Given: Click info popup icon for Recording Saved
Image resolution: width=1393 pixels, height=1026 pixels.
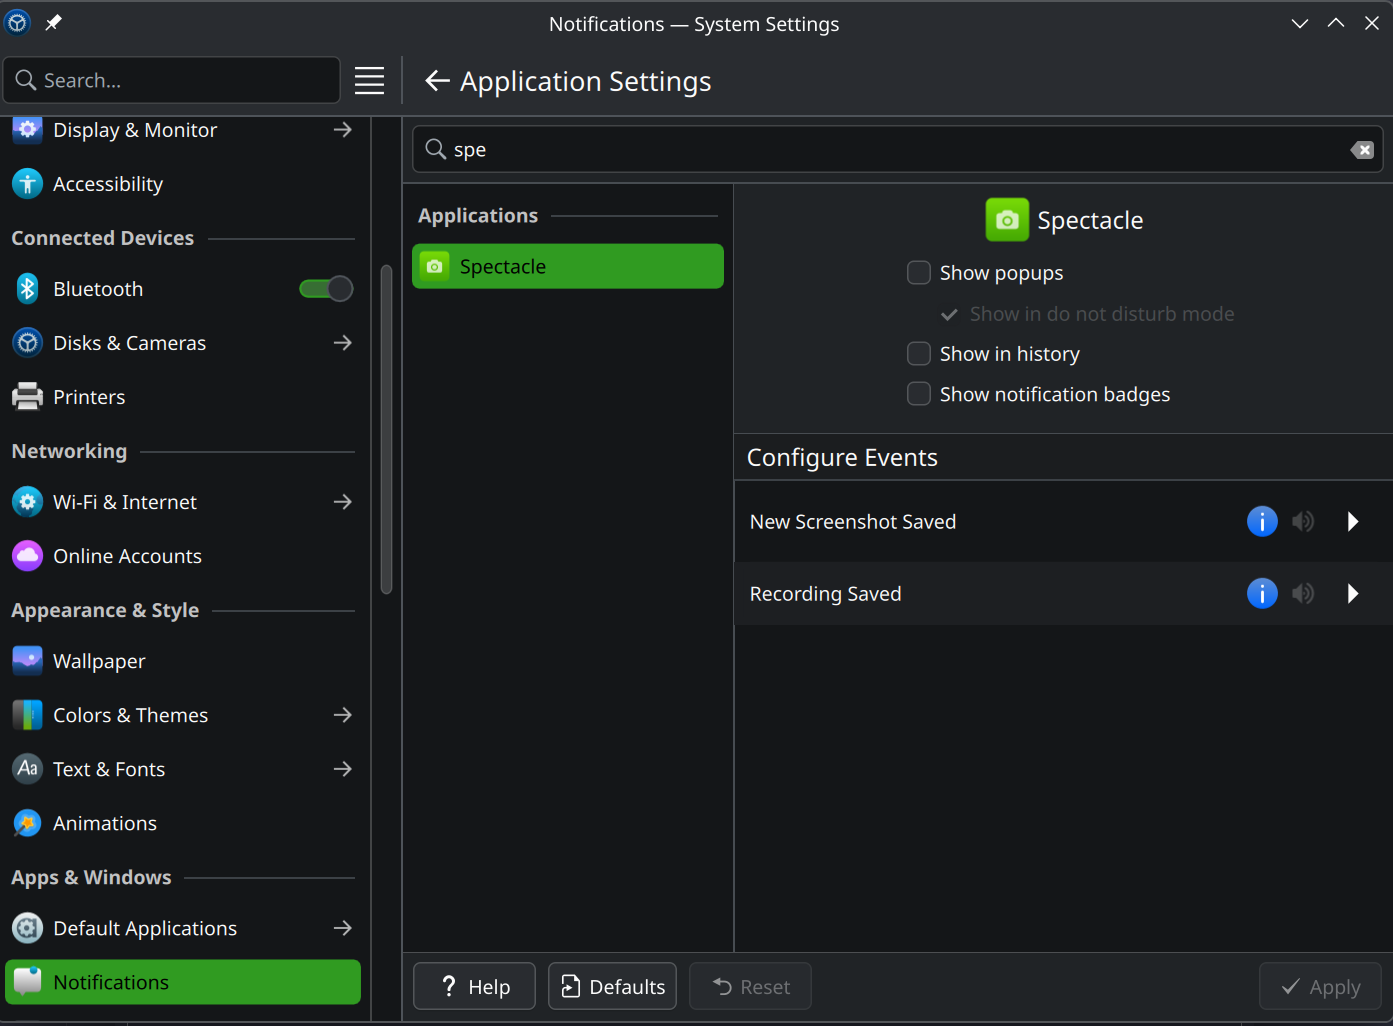Looking at the screenshot, I should point(1261,594).
